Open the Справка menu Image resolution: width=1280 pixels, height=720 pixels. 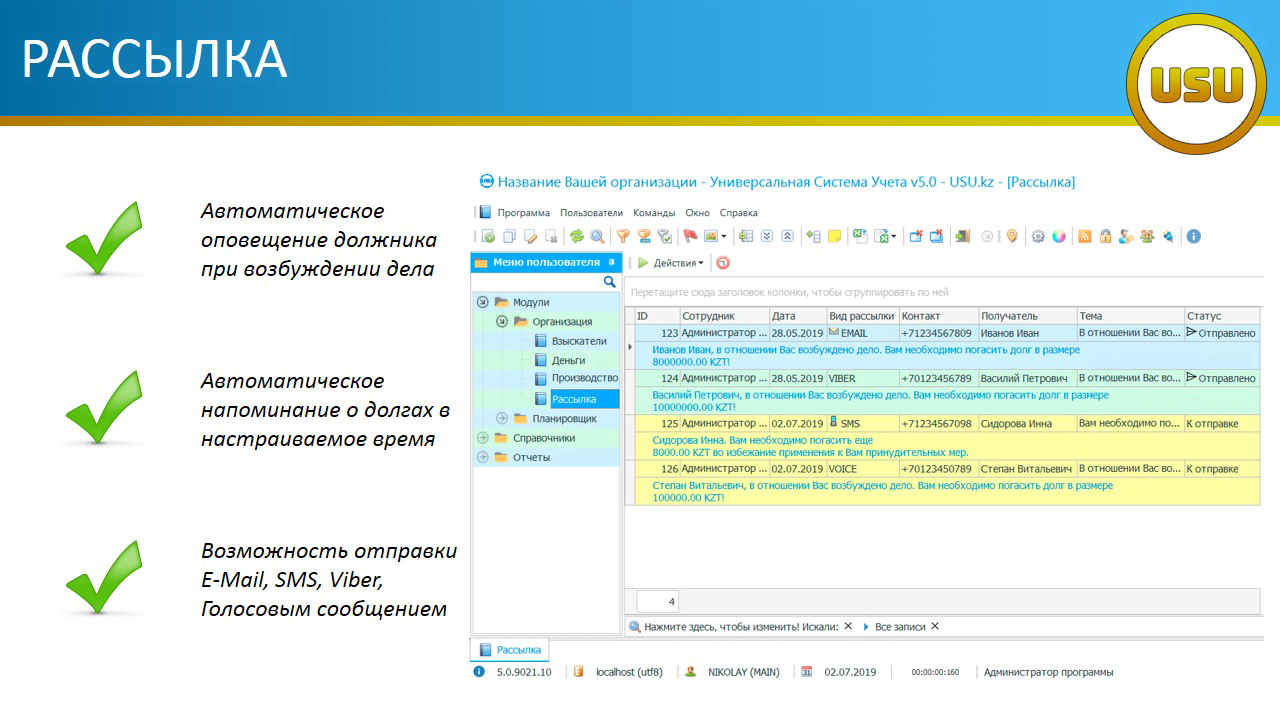[x=738, y=213]
